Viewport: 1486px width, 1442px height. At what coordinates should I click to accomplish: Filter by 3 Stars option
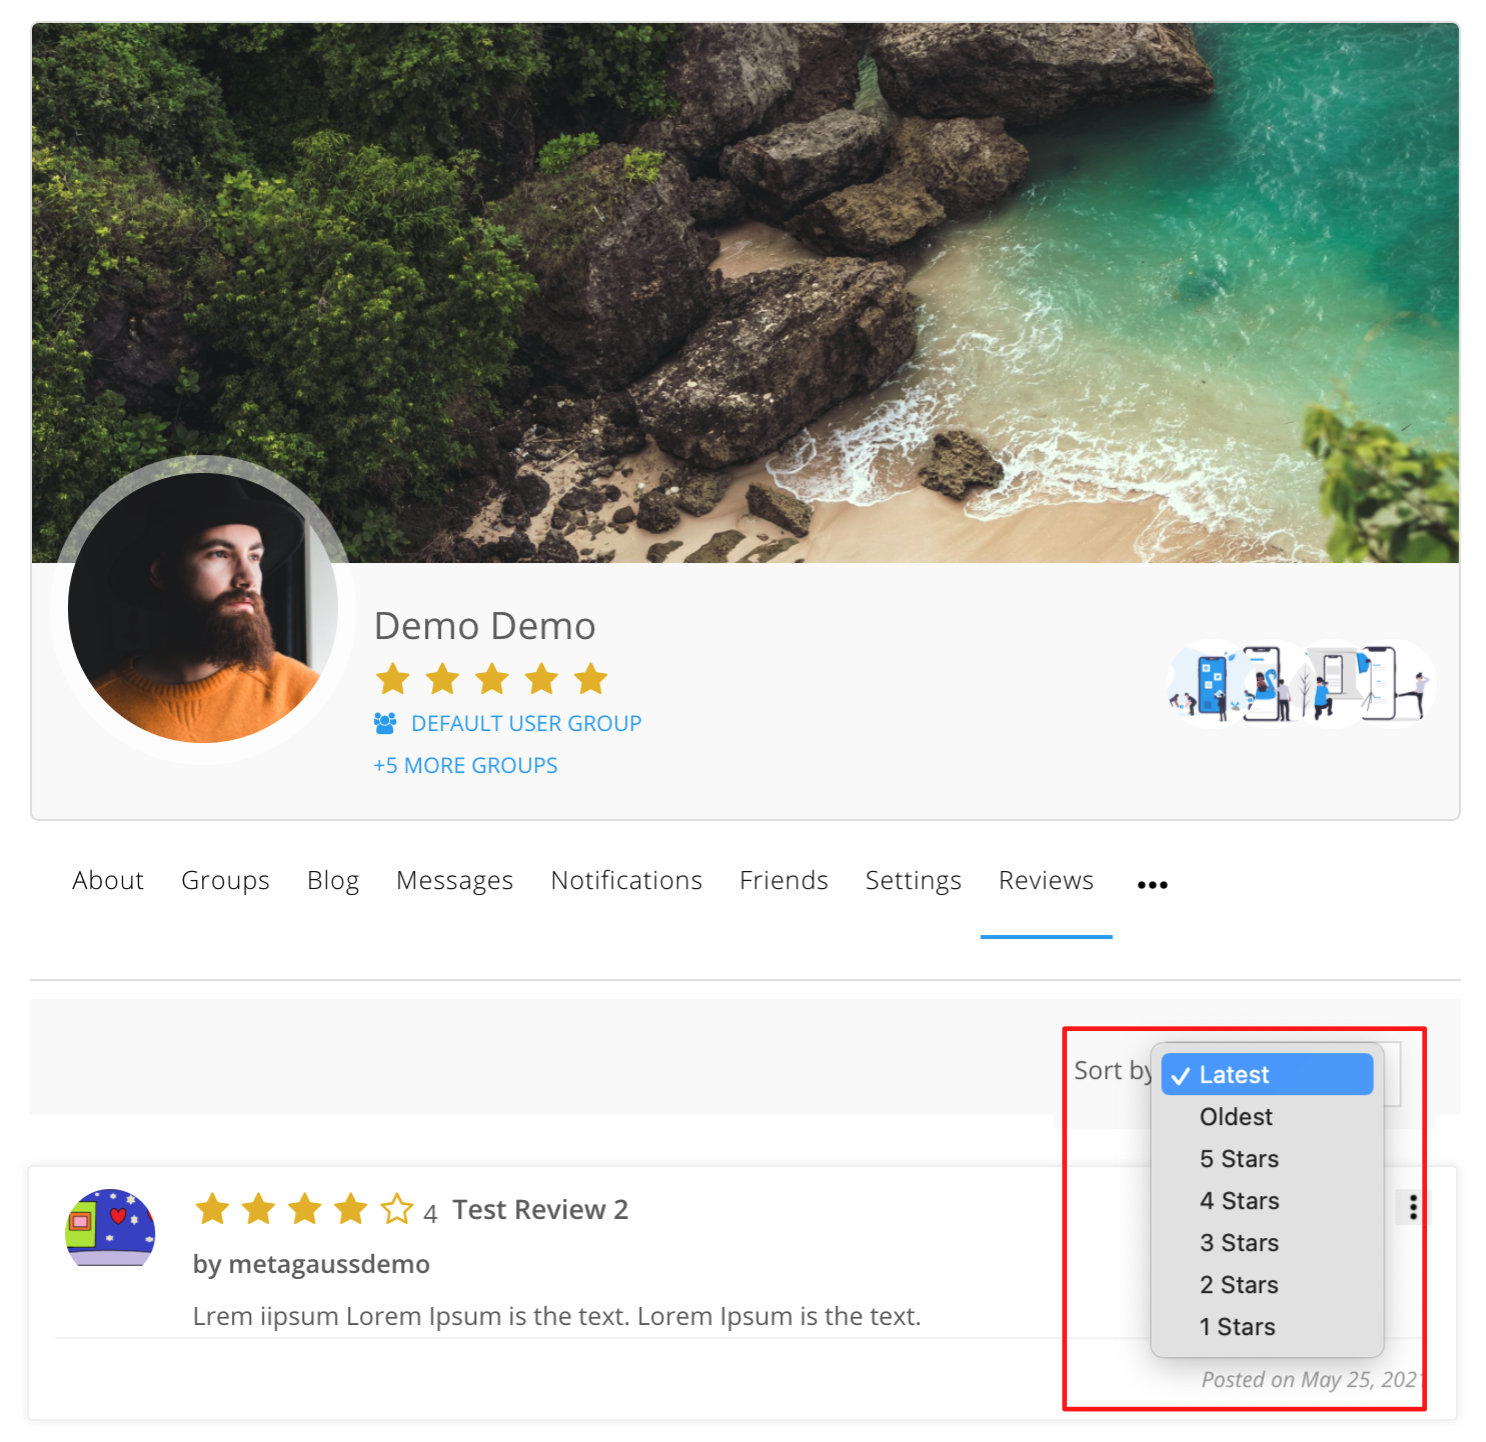coord(1239,1243)
